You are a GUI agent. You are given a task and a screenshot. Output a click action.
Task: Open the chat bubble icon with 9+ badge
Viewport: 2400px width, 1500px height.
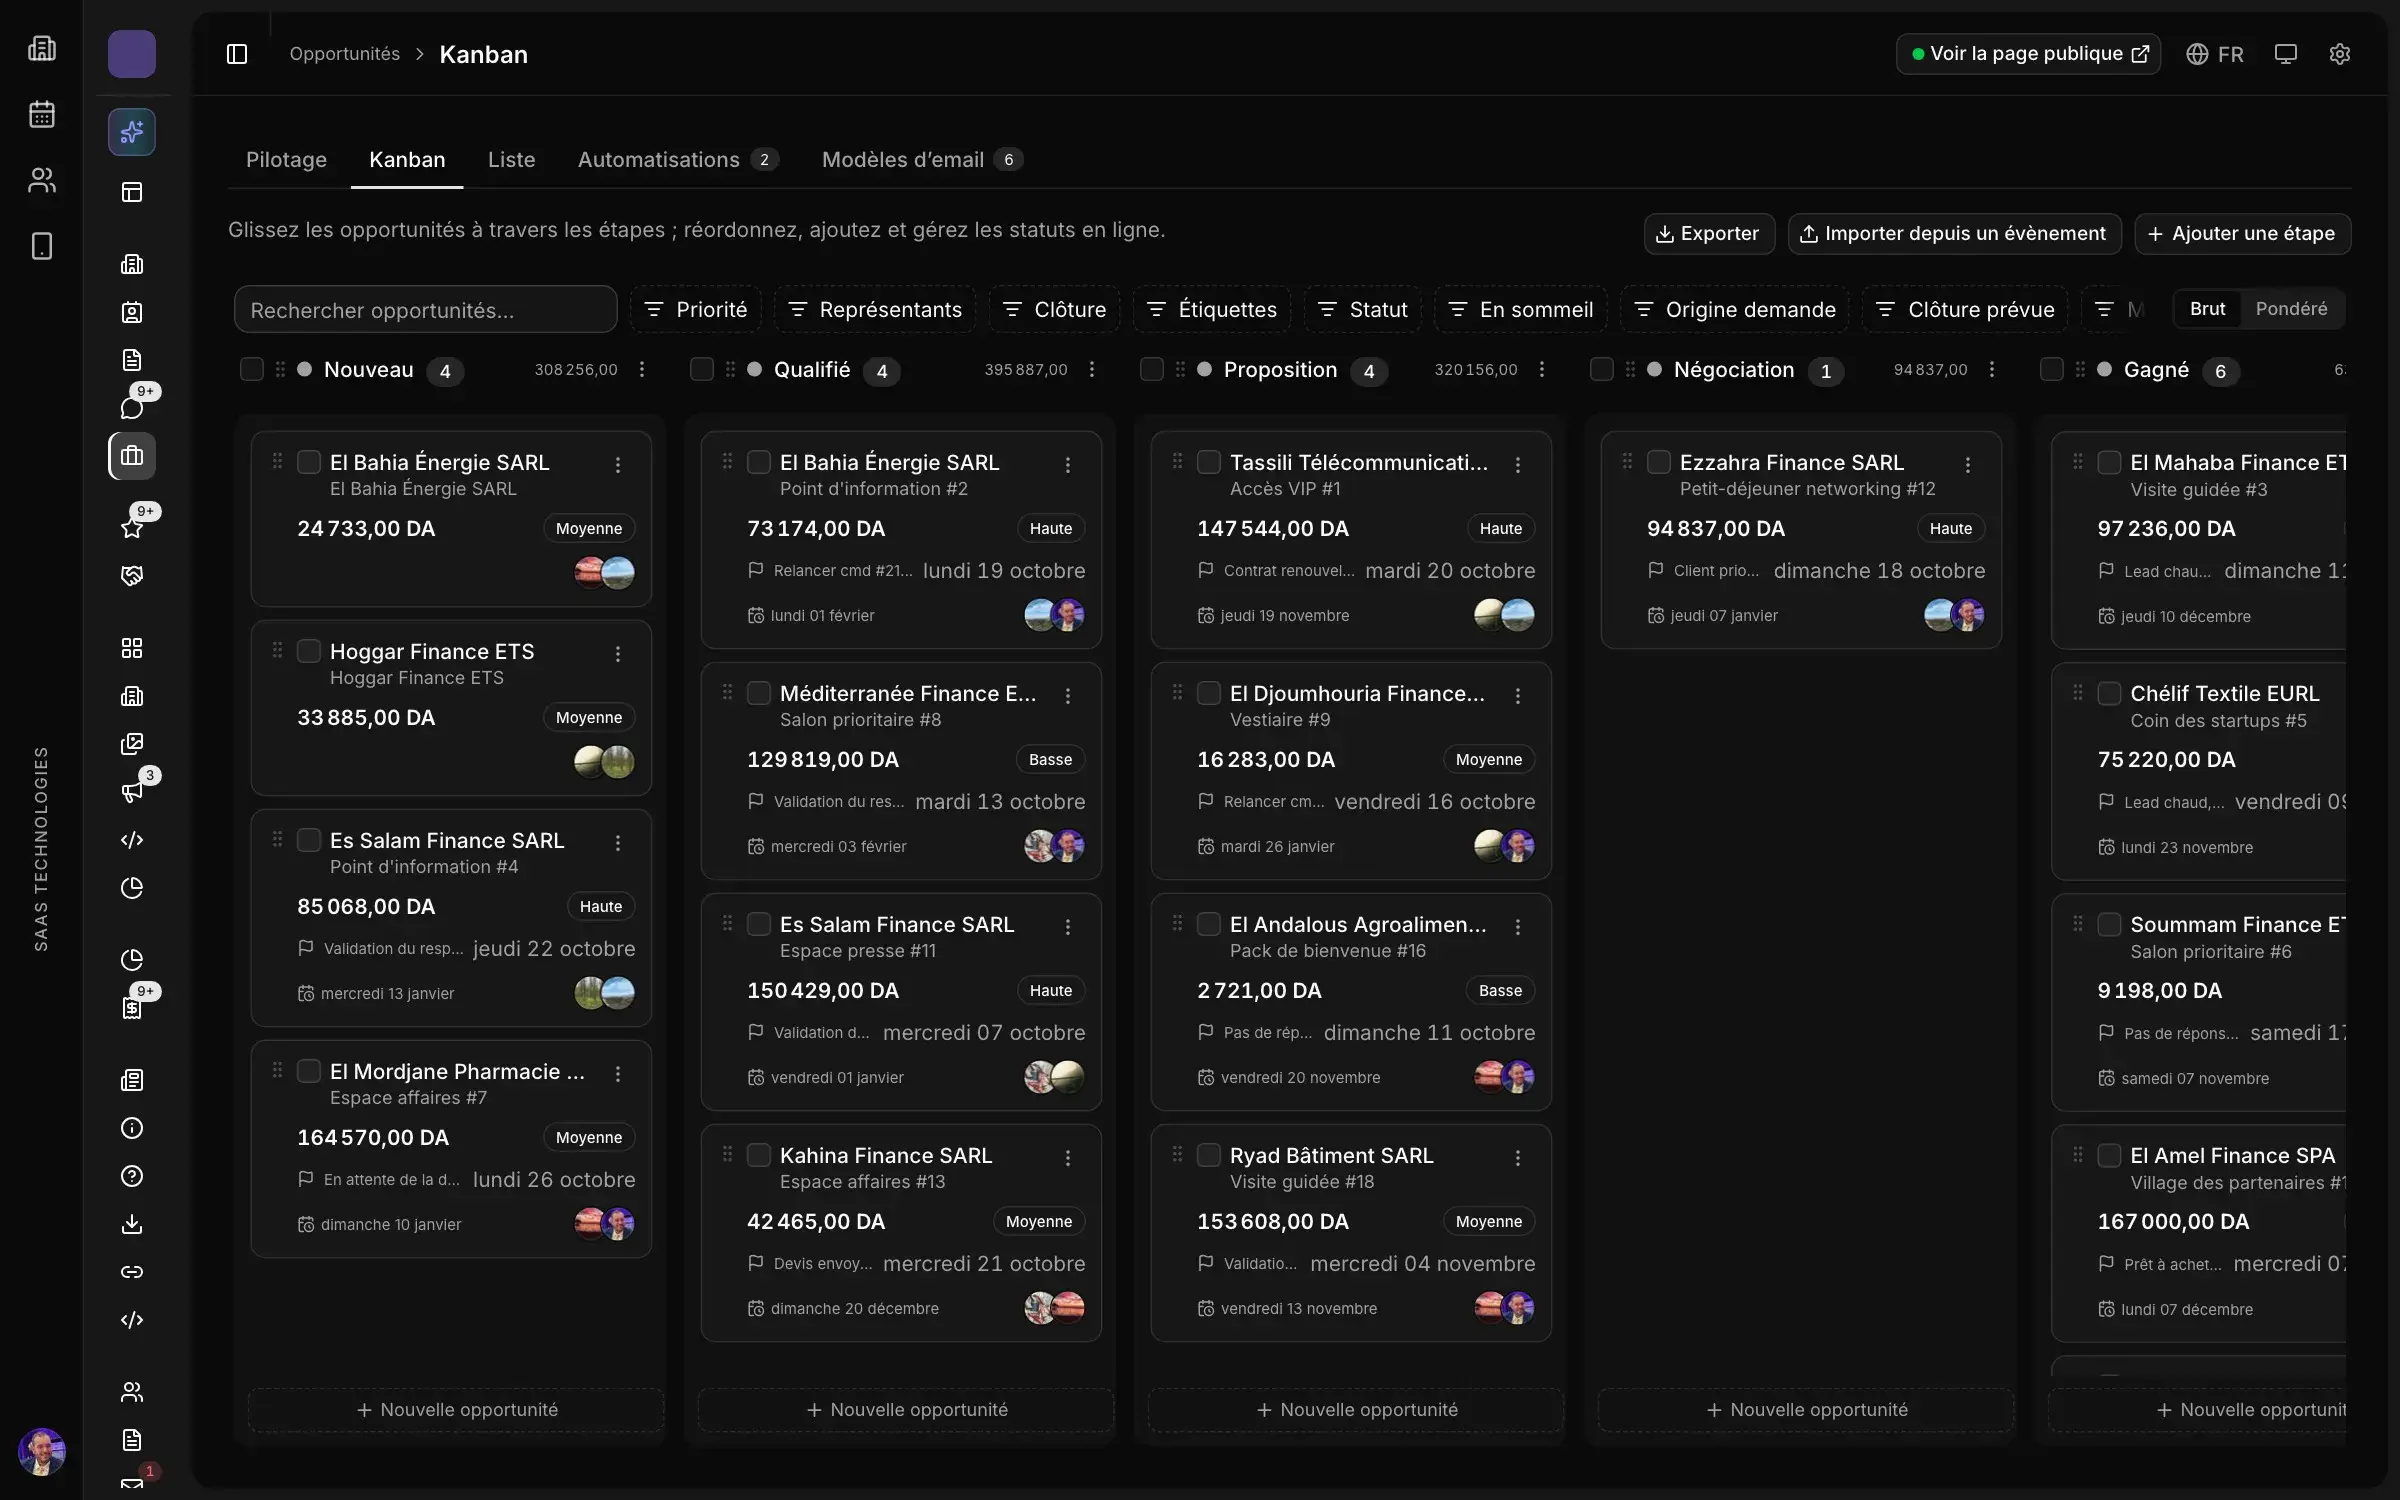(x=132, y=408)
